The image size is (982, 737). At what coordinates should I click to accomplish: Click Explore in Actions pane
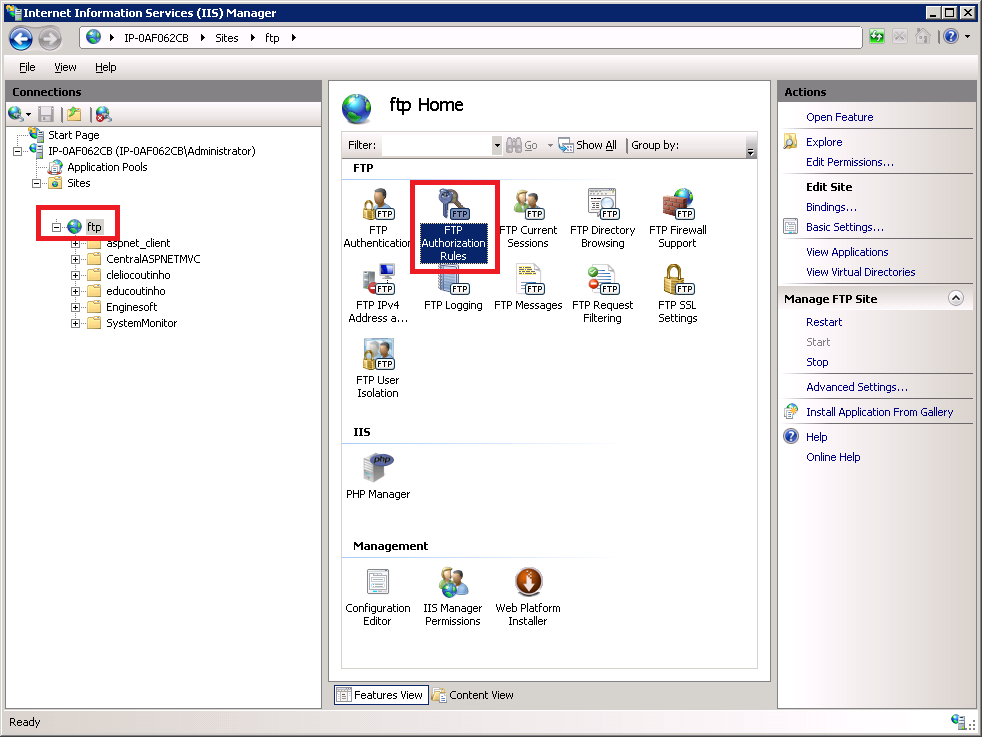point(824,142)
